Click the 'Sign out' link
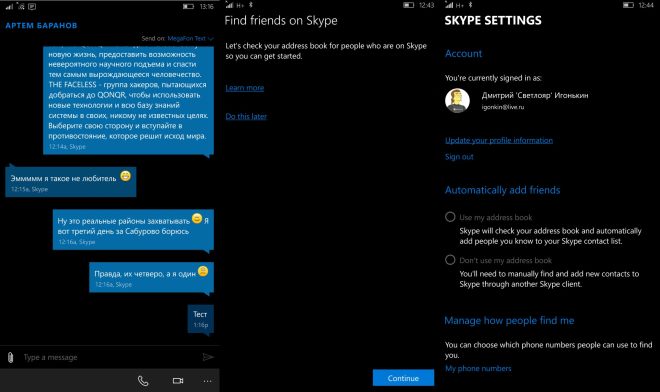Screen dimensions: 660x392 459,157
